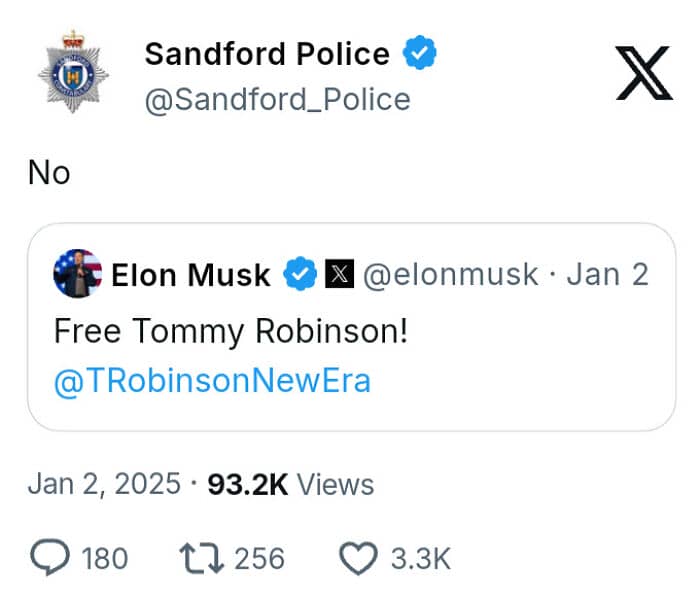Image resolution: width=700 pixels, height=597 pixels.
Task: View the 93.2K Views count
Action: [x=290, y=485]
